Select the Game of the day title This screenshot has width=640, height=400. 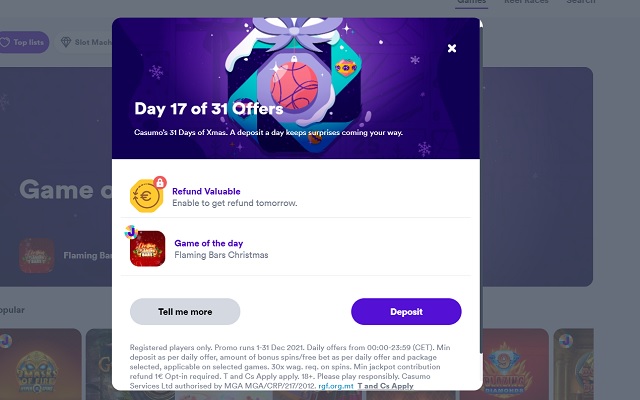click(x=209, y=243)
